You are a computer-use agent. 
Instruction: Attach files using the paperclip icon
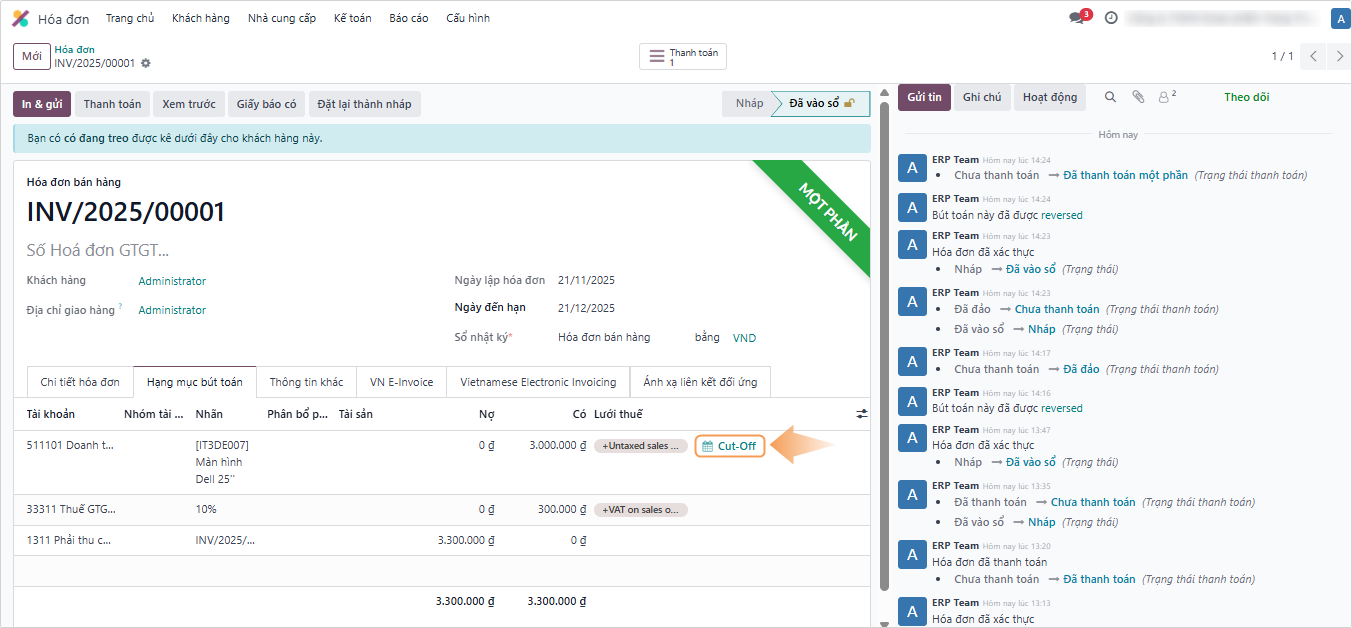click(1137, 97)
